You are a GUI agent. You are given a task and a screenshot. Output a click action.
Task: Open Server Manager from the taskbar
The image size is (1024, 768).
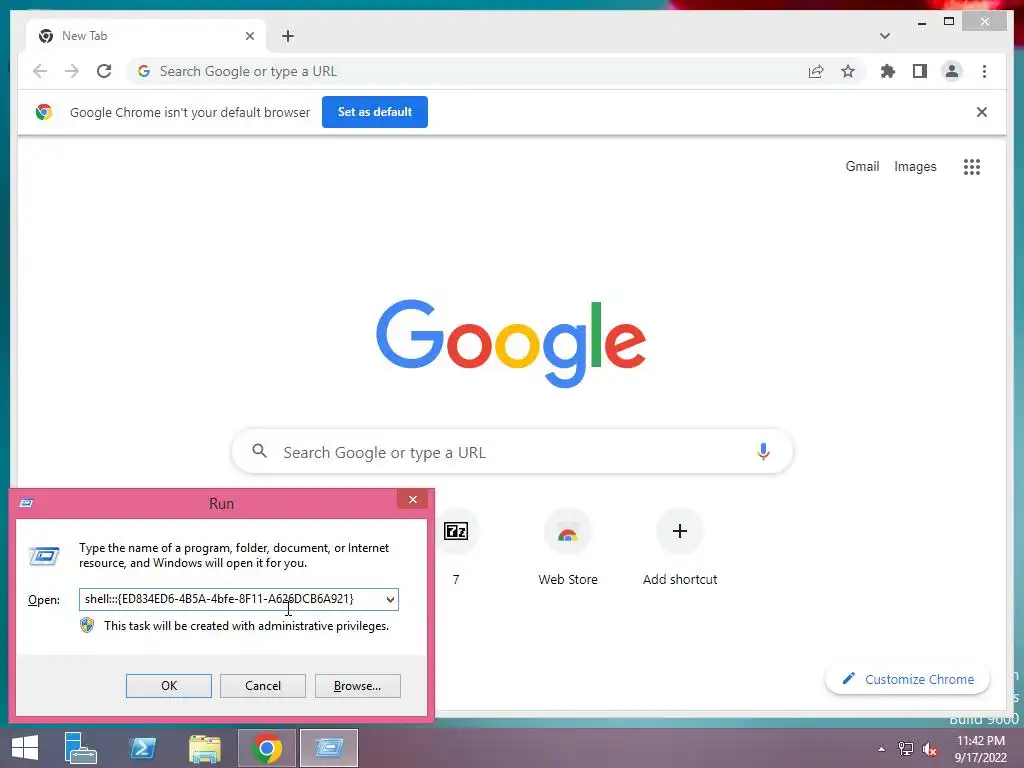(81, 748)
